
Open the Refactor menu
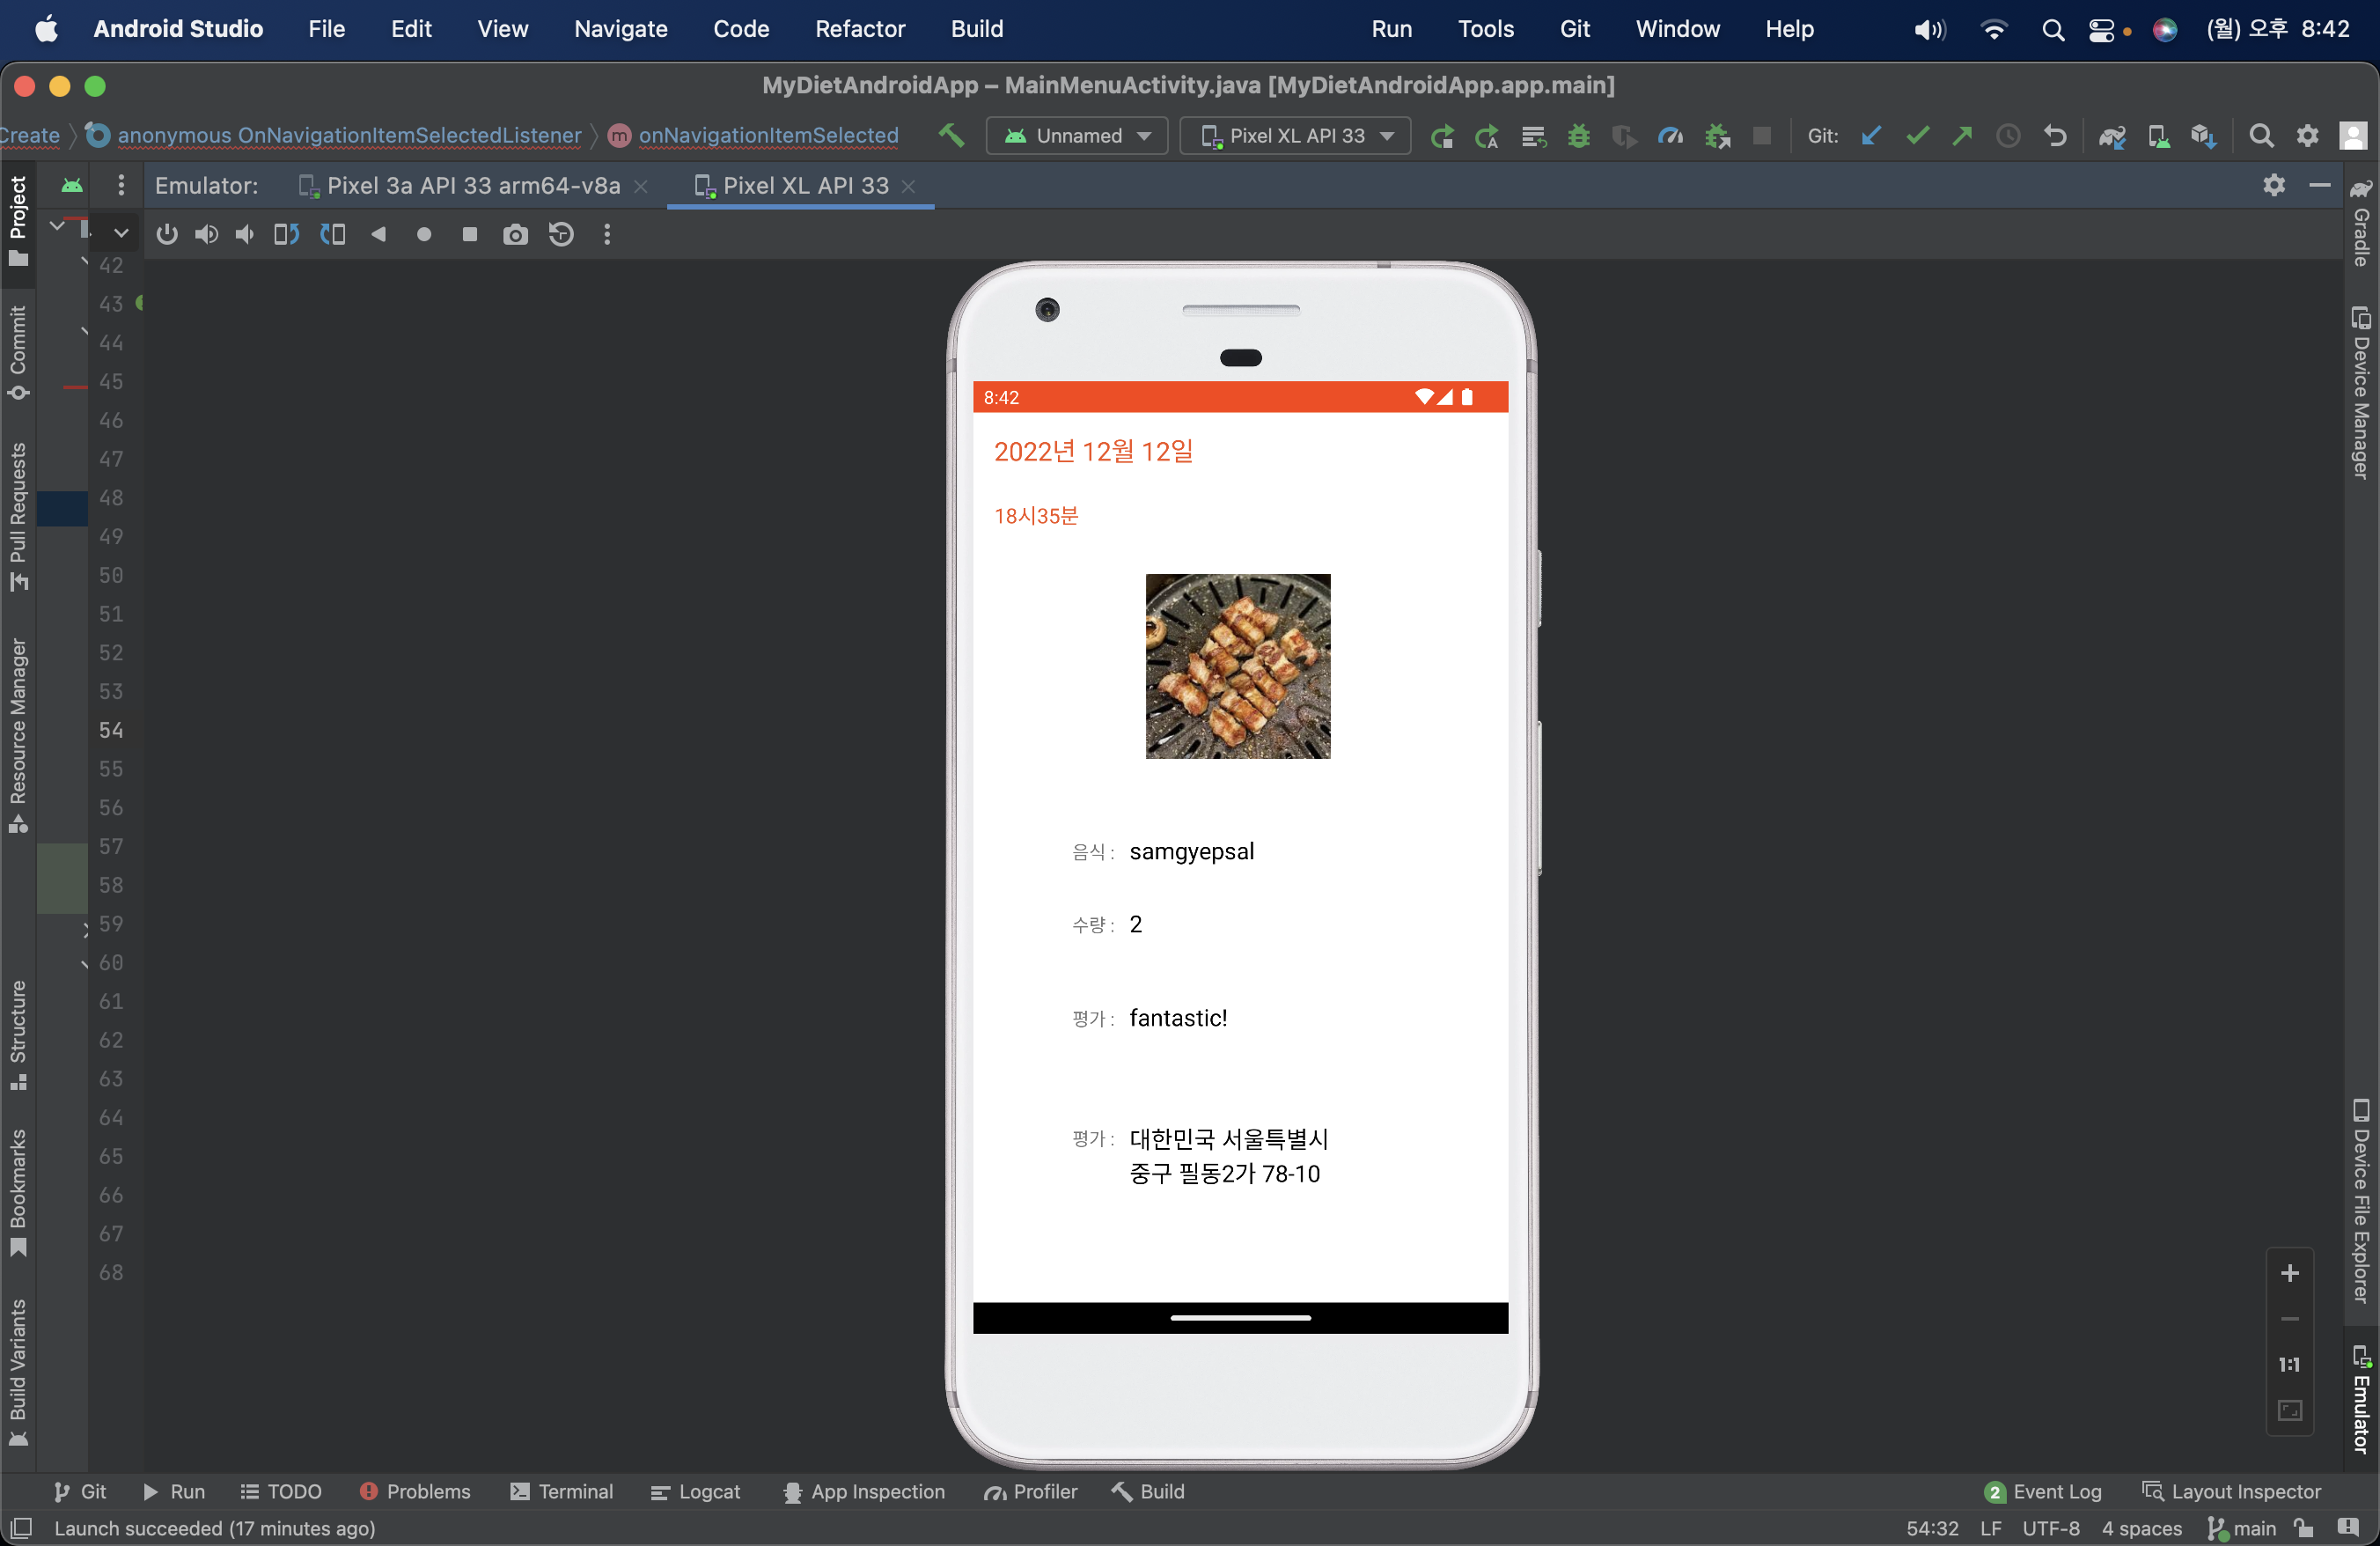click(x=858, y=29)
